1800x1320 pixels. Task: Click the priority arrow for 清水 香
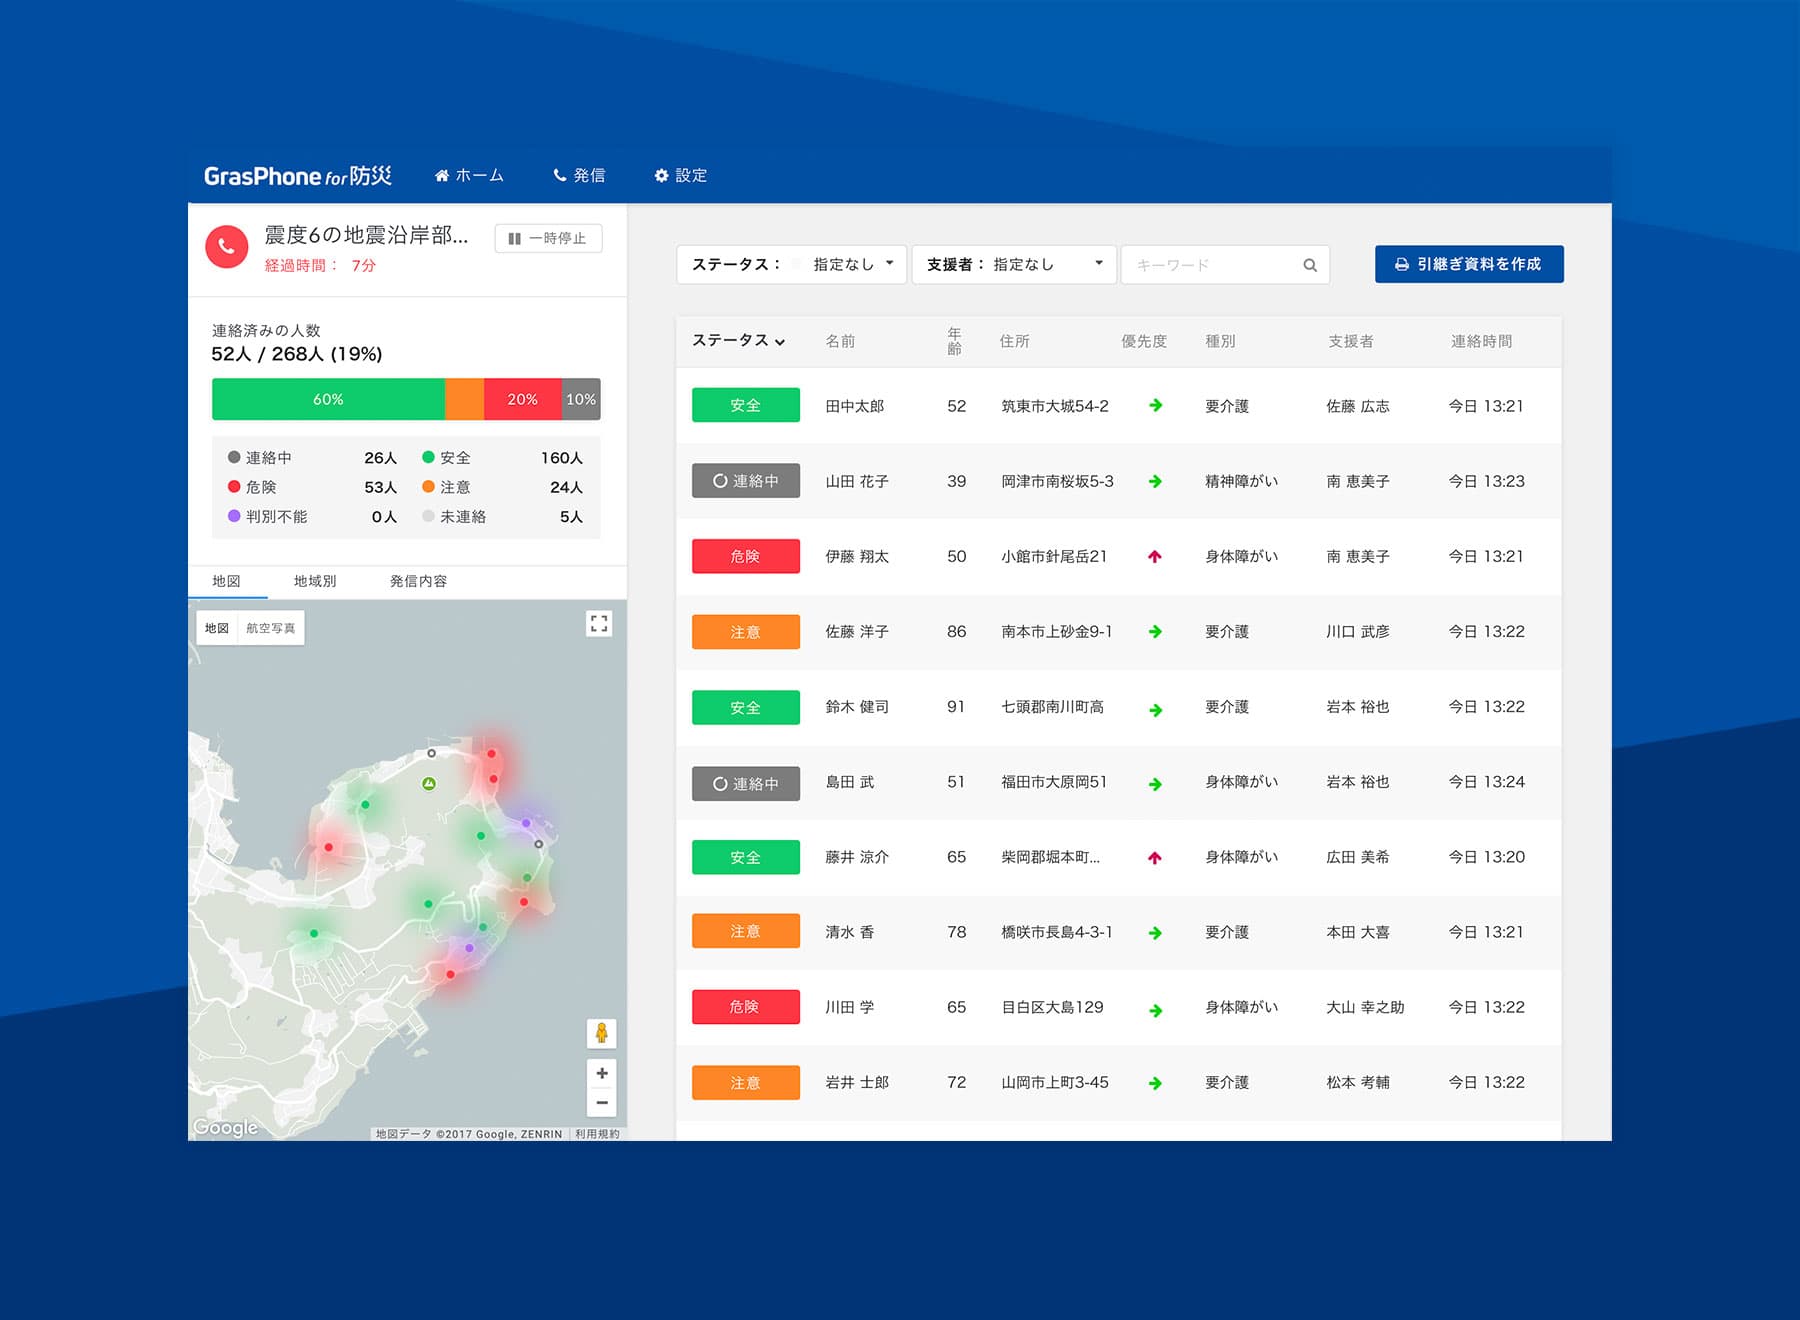pyautogui.click(x=1155, y=933)
